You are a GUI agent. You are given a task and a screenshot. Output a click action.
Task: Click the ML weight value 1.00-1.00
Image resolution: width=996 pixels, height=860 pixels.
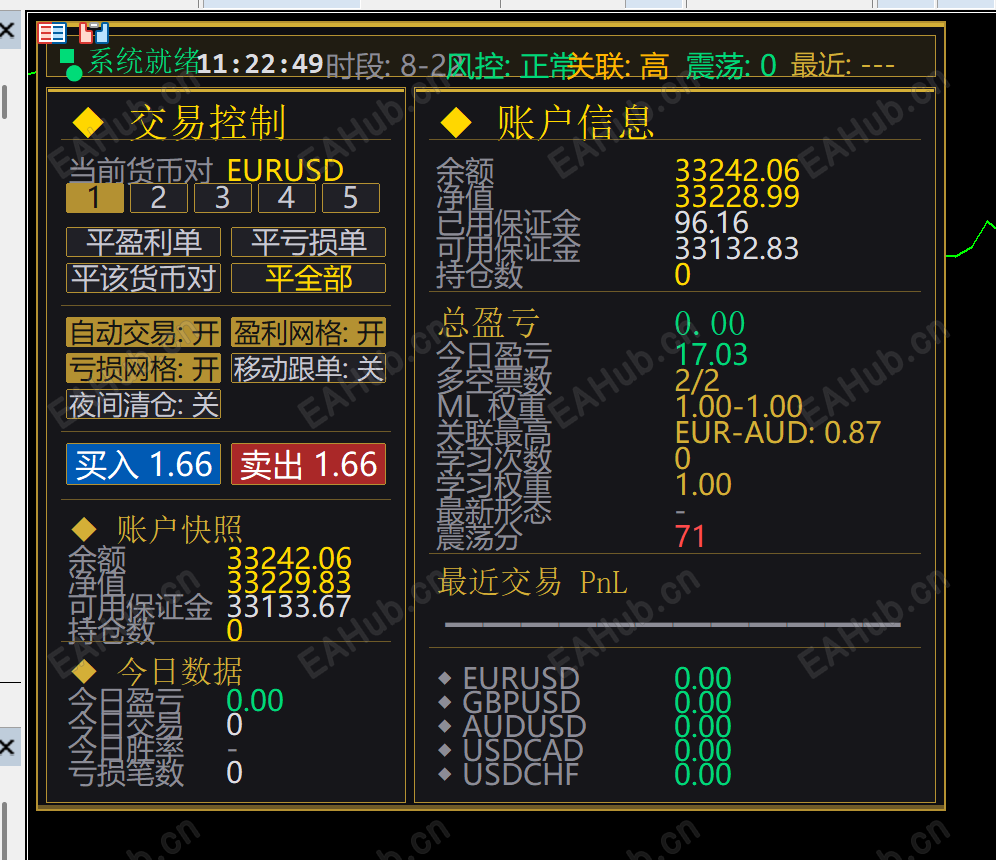point(739,406)
